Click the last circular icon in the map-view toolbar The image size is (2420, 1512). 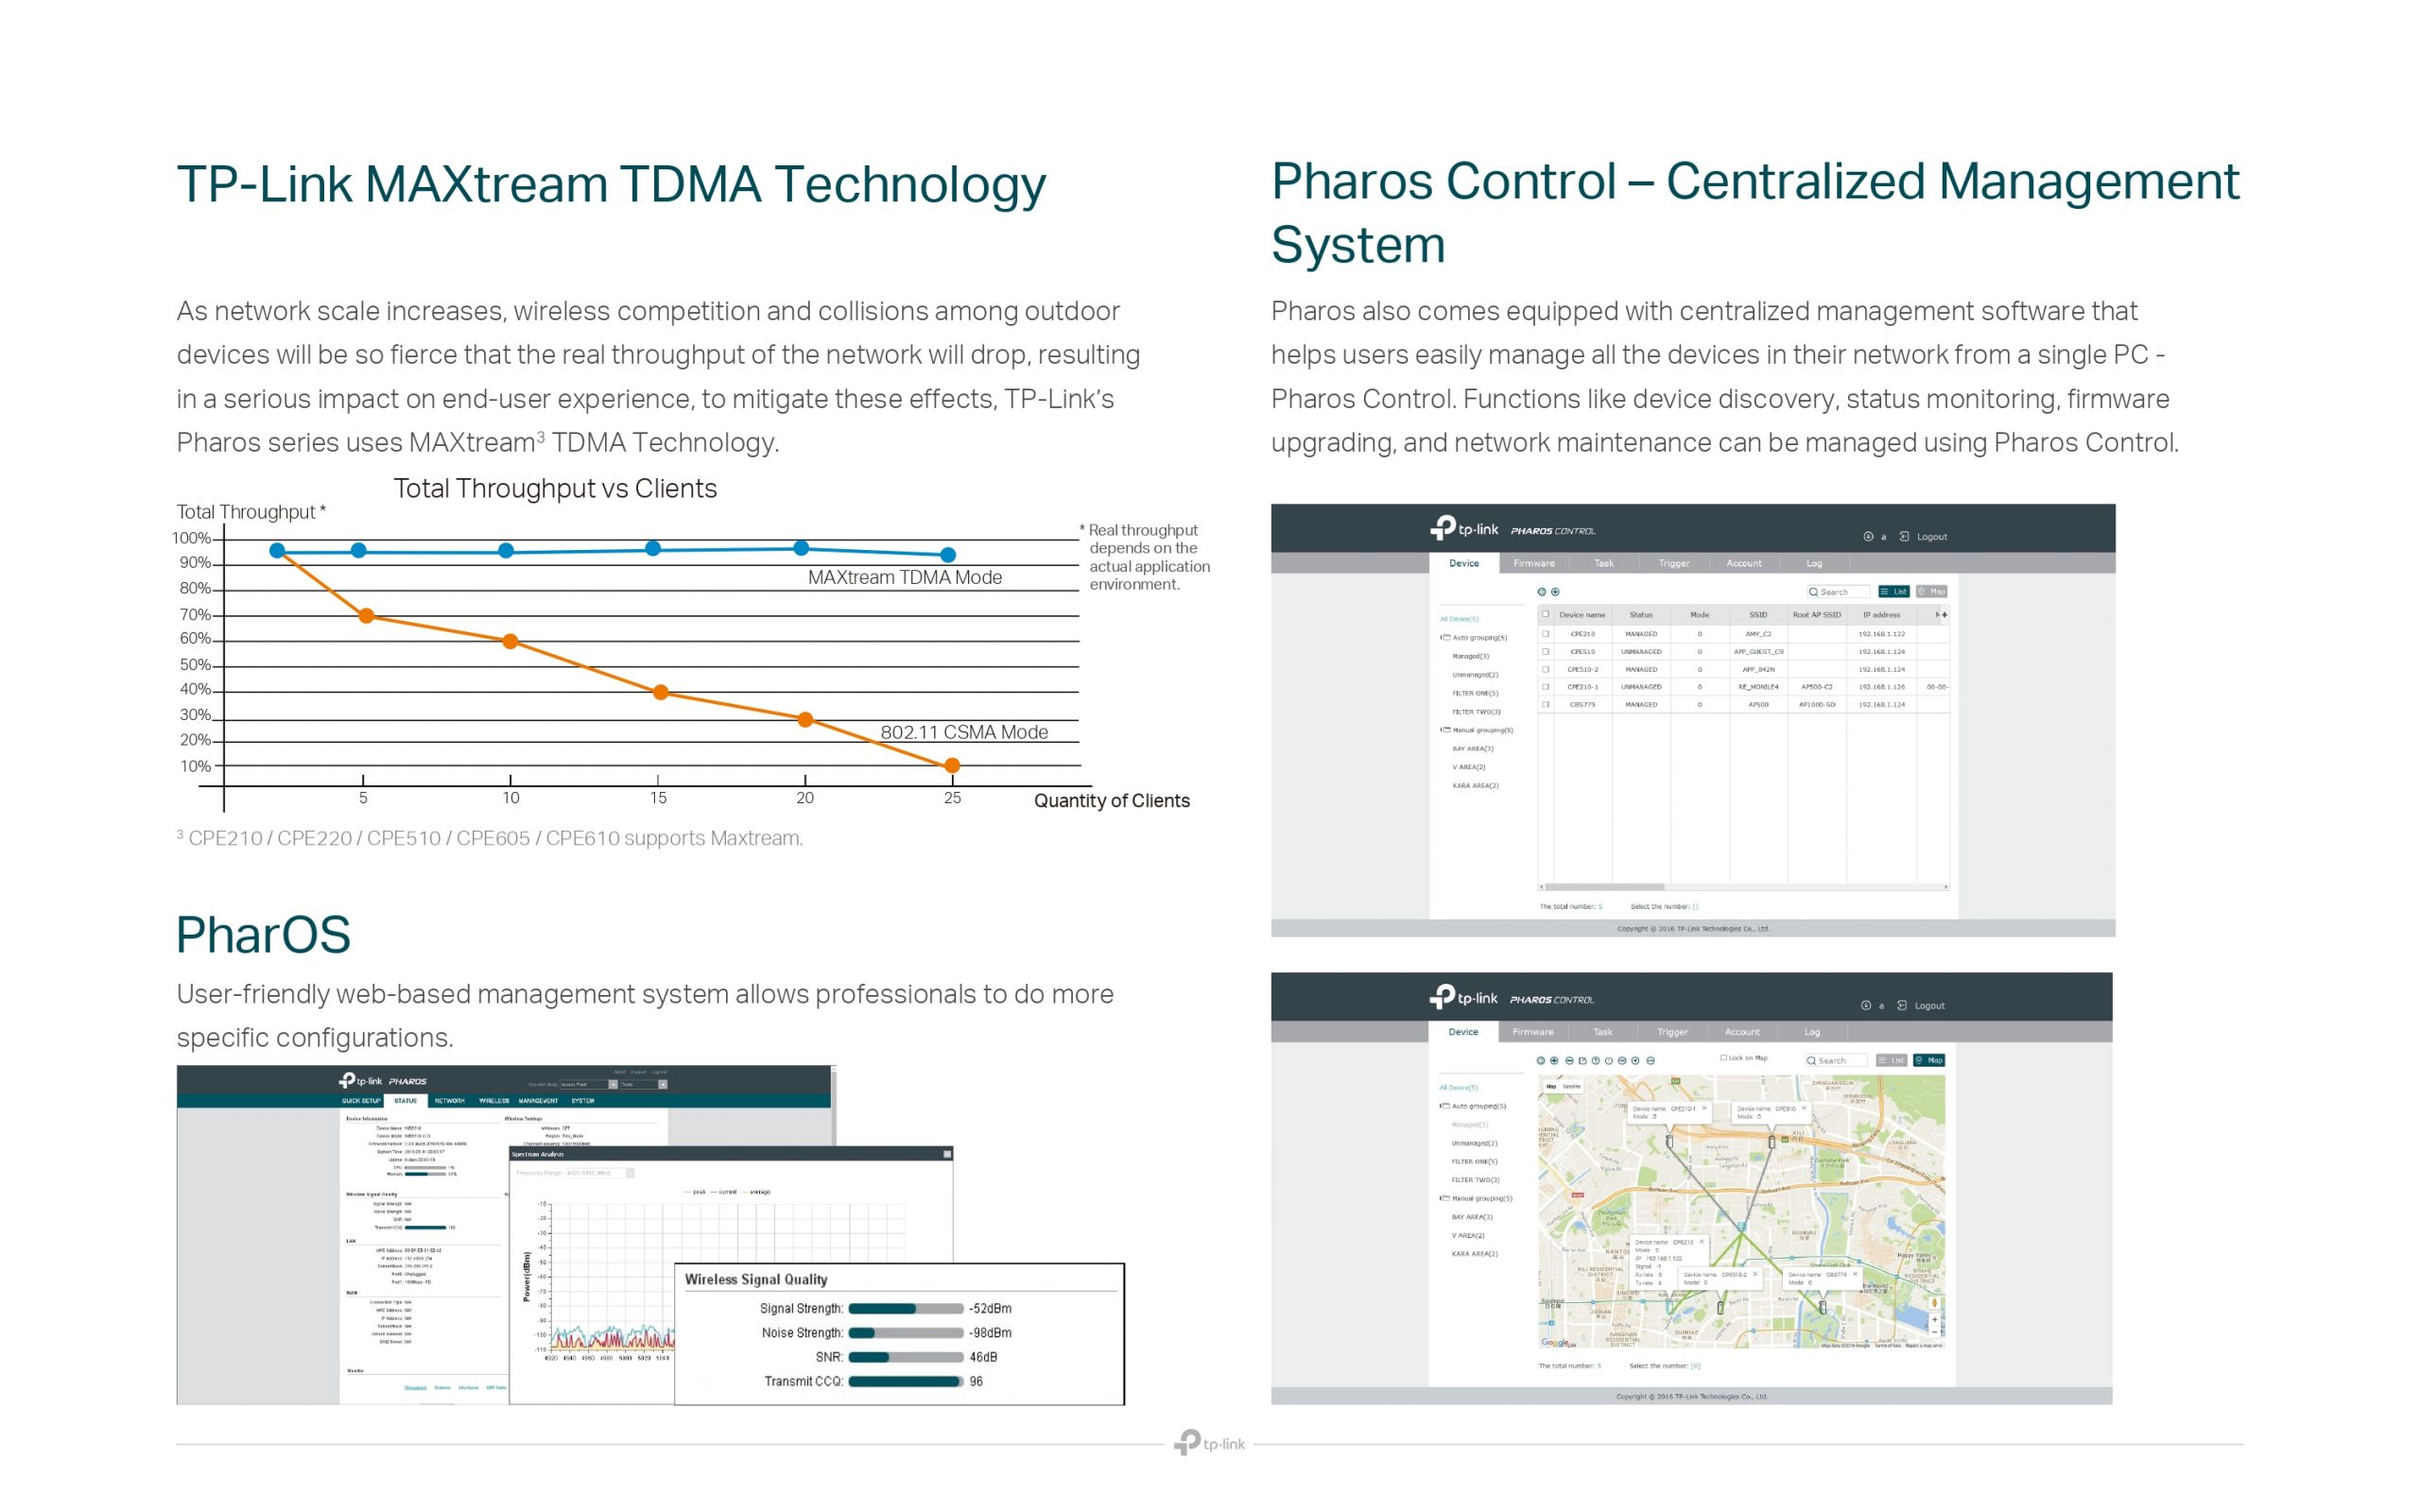click(1651, 1061)
